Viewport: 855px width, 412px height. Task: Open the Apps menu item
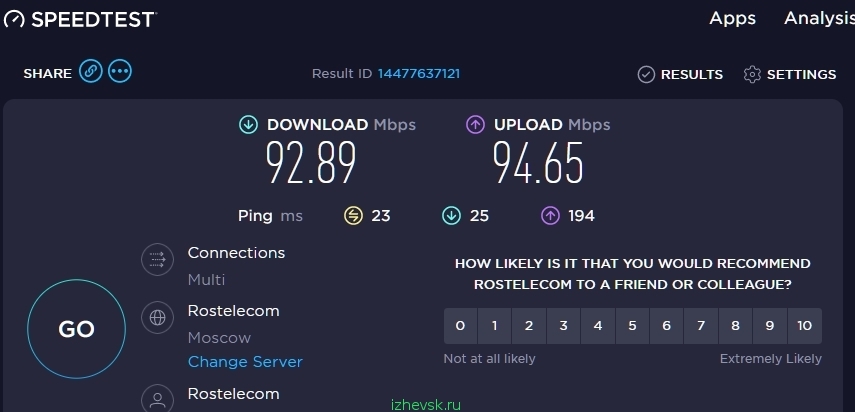pos(732,19)
